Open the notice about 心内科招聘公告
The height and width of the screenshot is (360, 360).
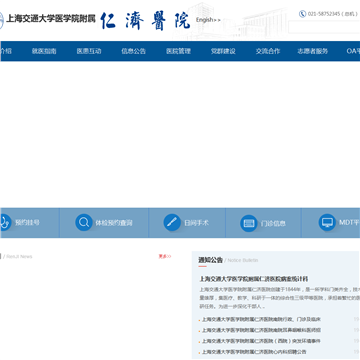[x=254, y=352]
